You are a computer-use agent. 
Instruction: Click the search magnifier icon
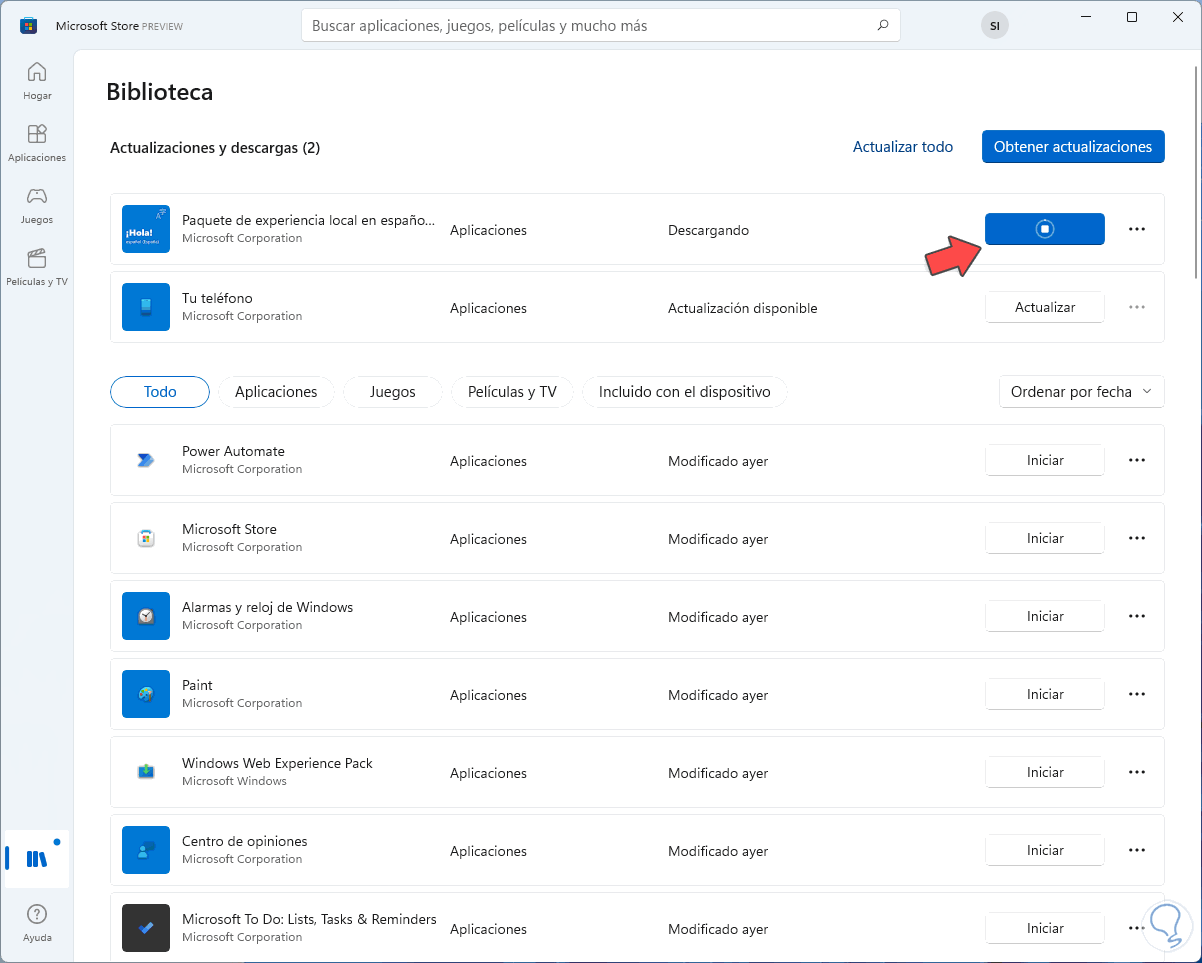(882, 26)
